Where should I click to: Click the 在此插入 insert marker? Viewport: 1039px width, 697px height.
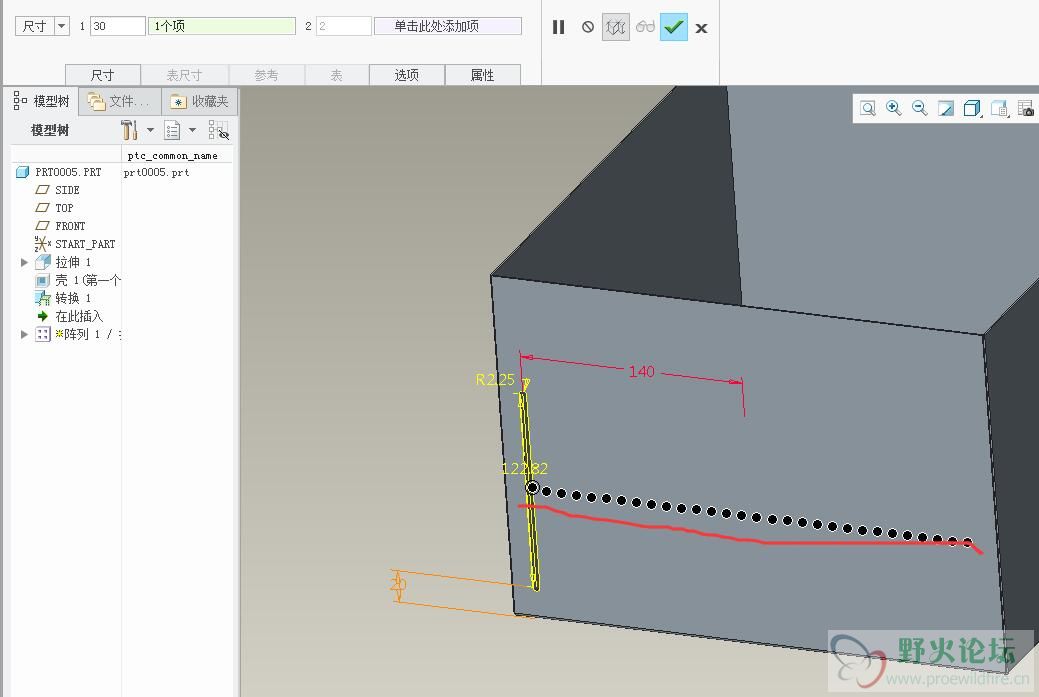70,316
